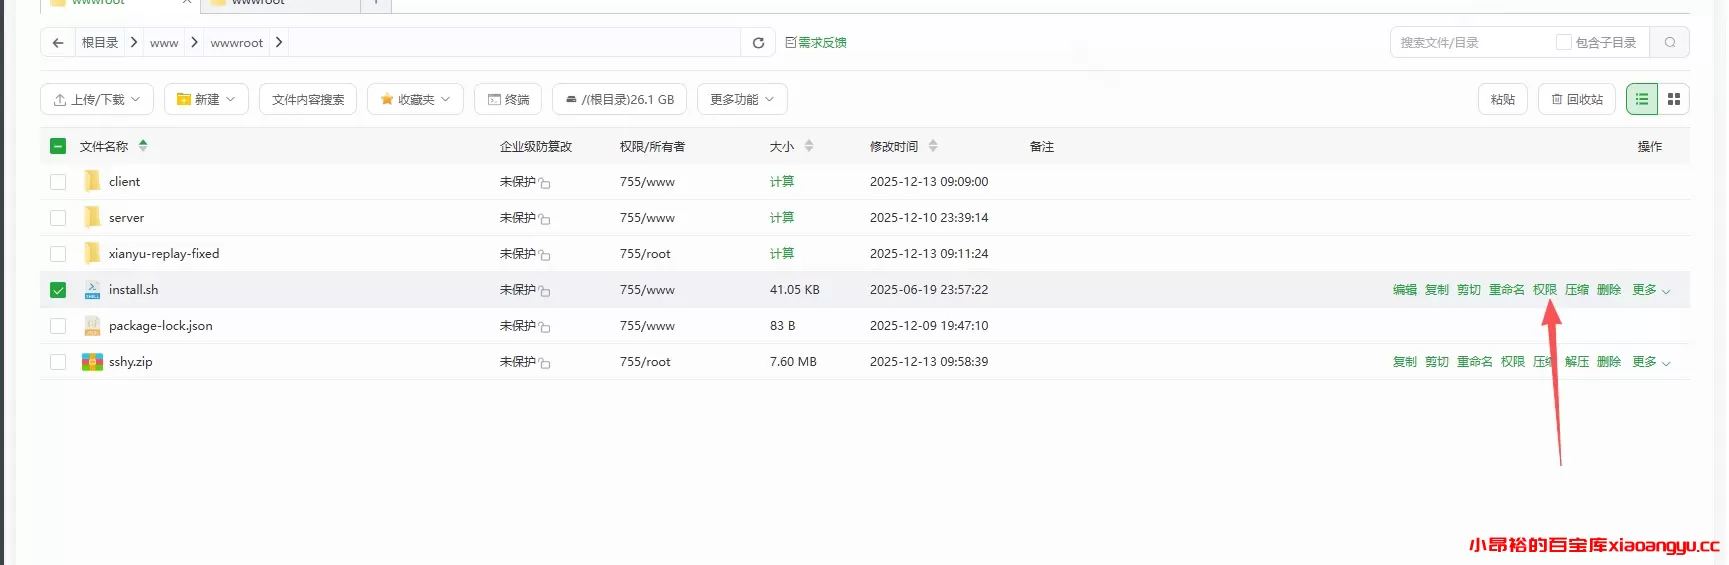
Task: Open the 更多功能 dropdown
Action: 742,99
